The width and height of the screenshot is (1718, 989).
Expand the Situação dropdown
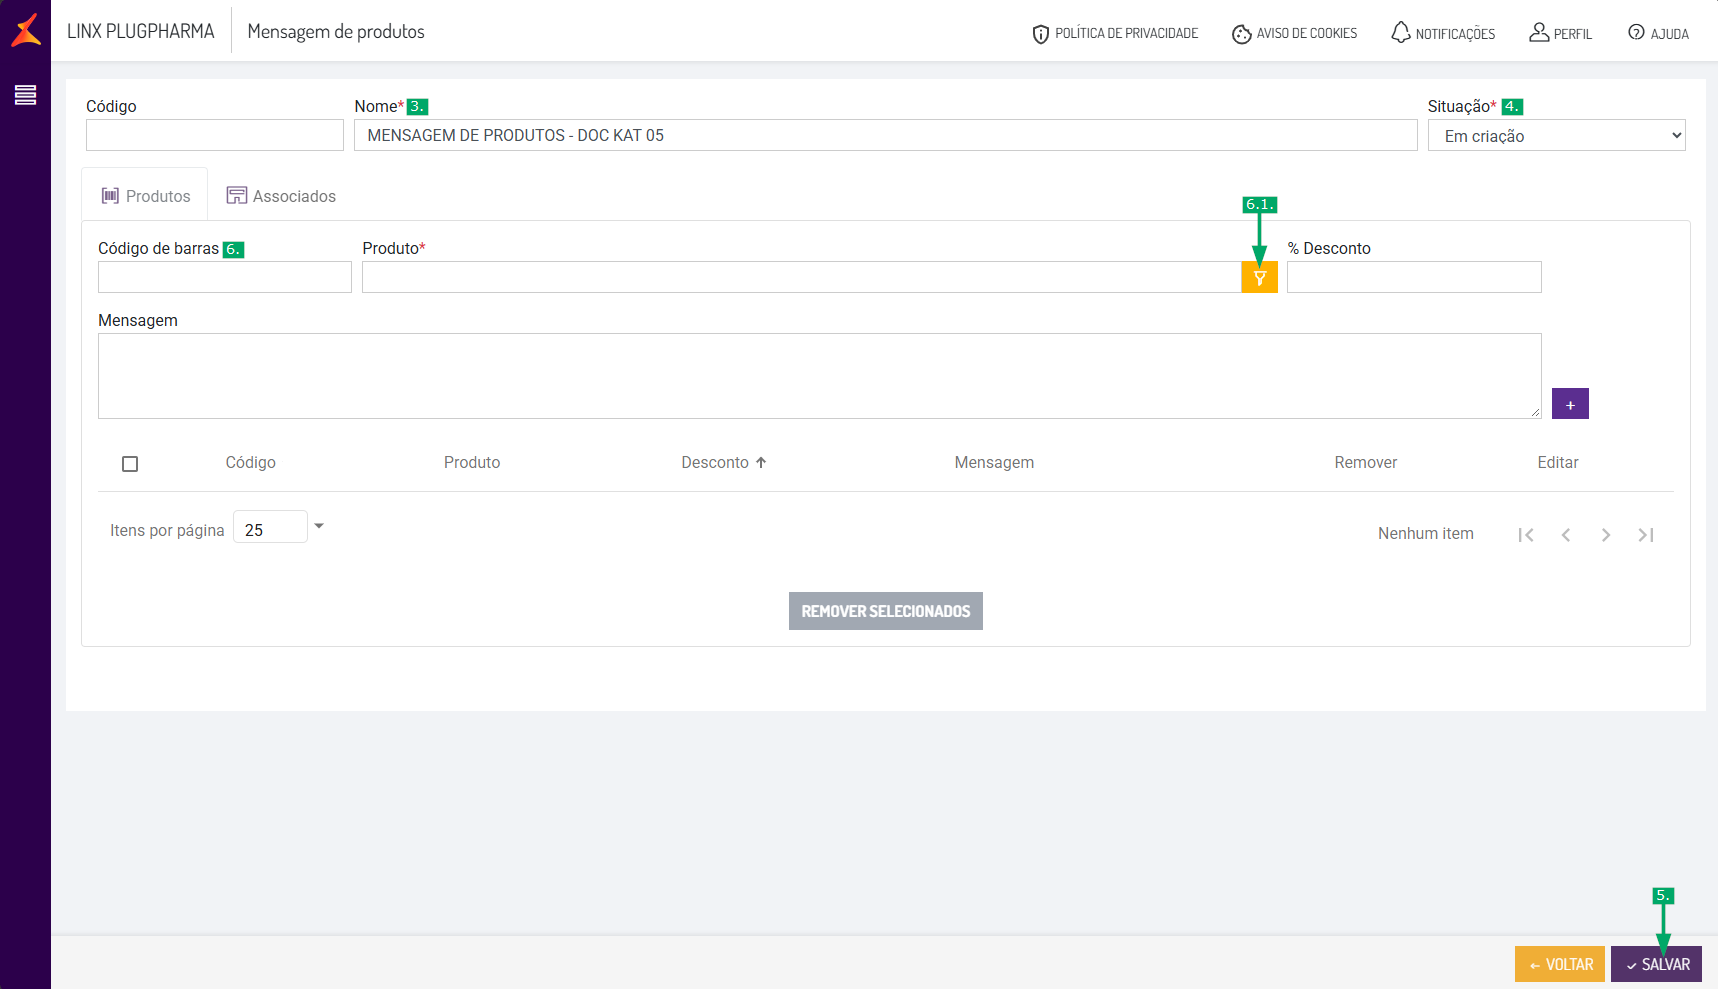pyautogui.click(x=1556, y=135)
